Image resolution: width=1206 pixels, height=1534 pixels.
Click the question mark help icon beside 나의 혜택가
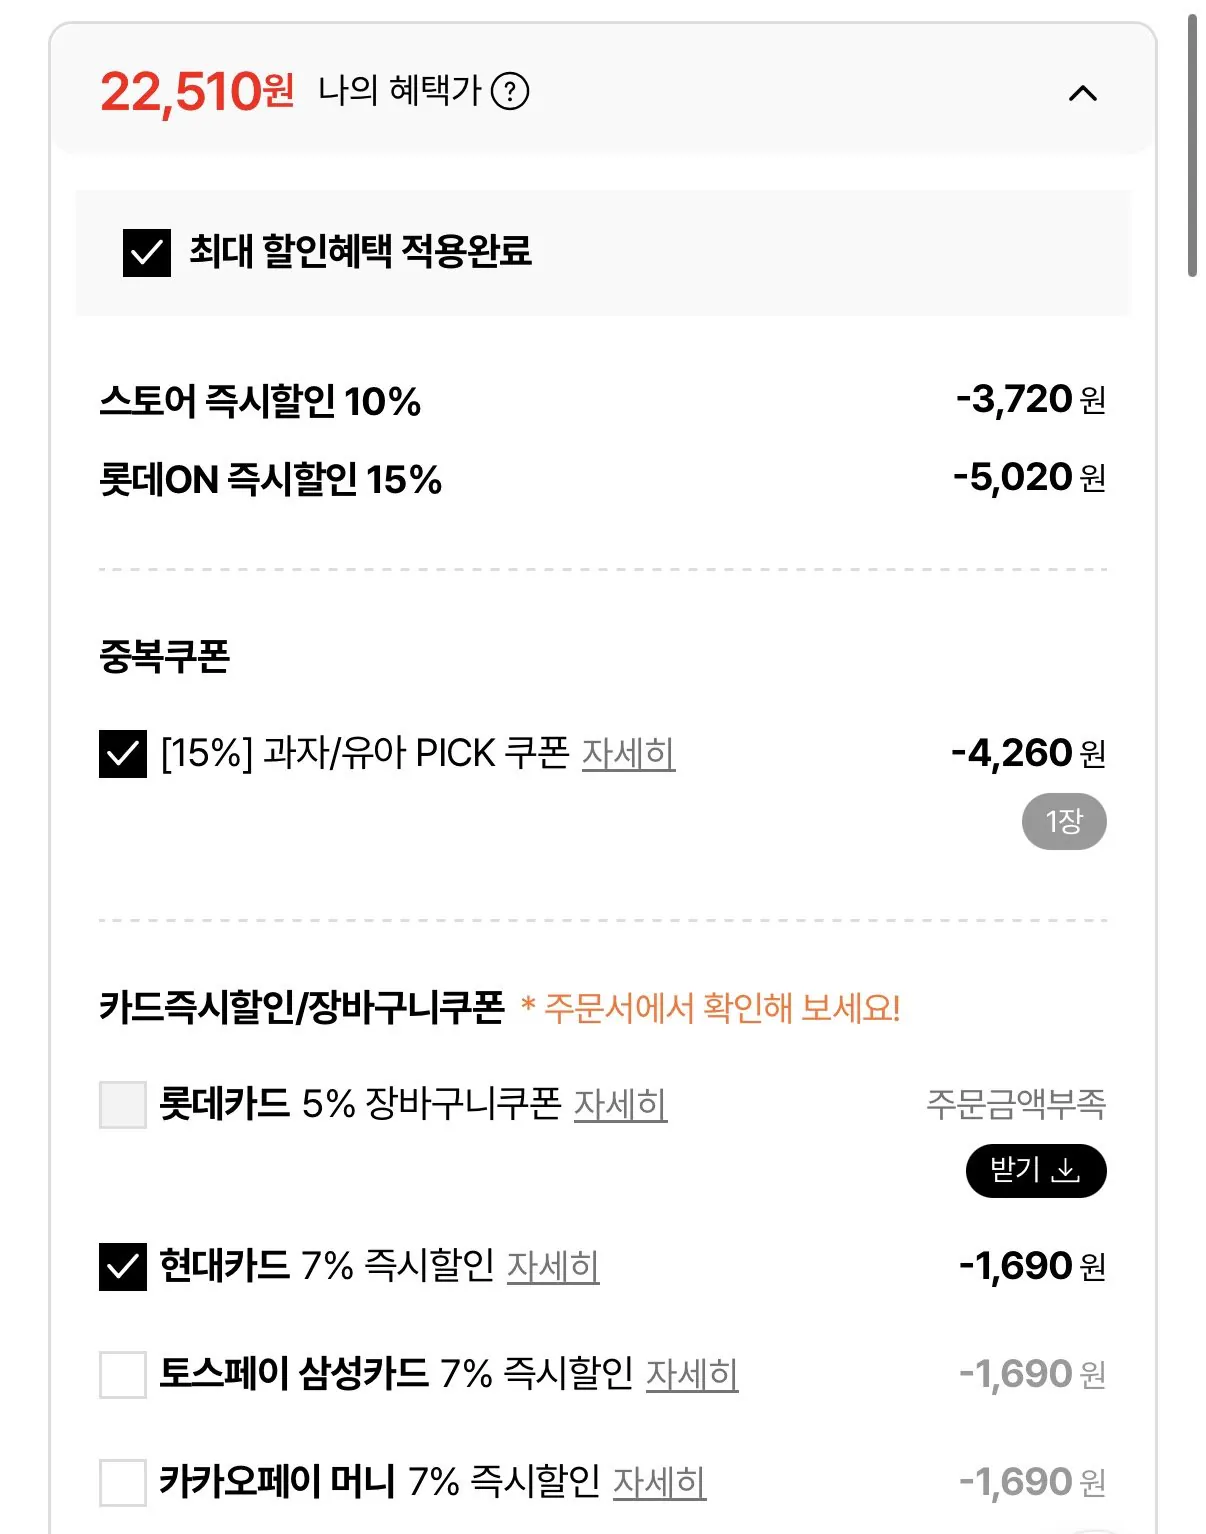click(x=510, y=92)
